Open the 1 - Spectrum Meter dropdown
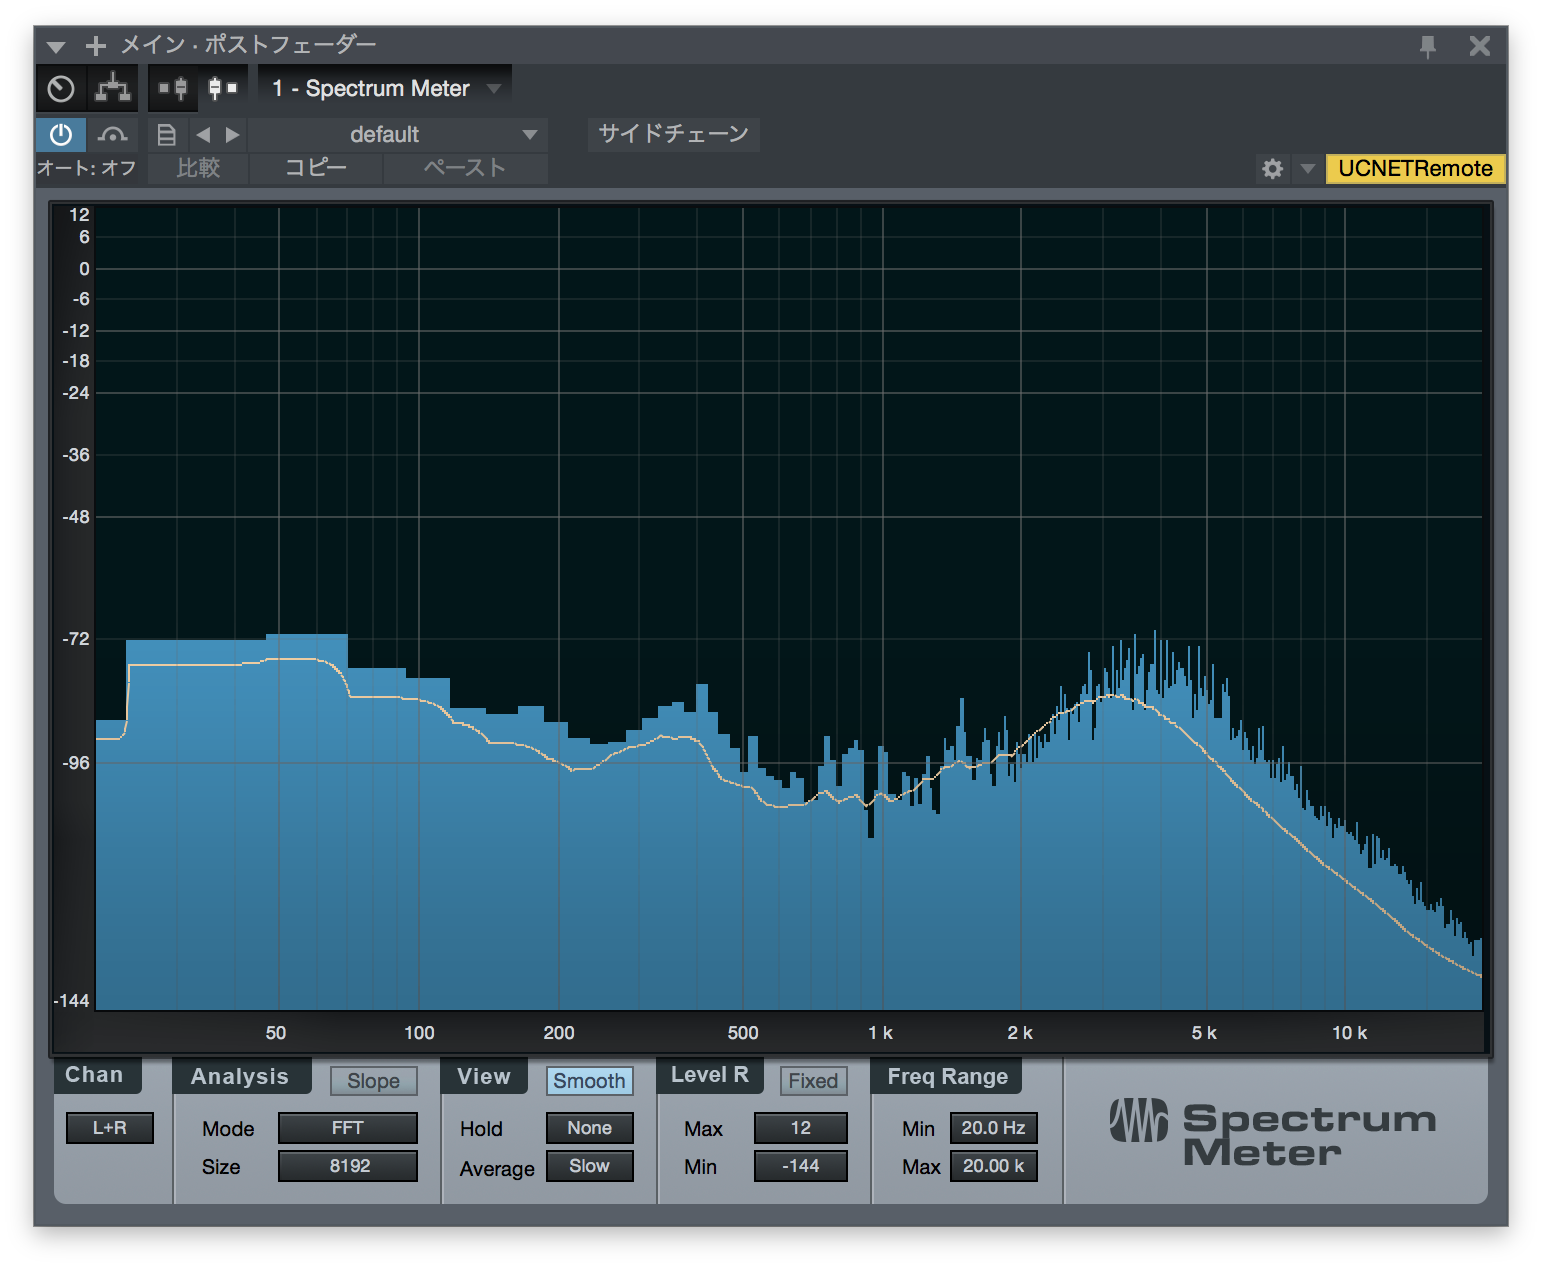The height and width of the screenshot is (1268, 1542). (385, 88)
